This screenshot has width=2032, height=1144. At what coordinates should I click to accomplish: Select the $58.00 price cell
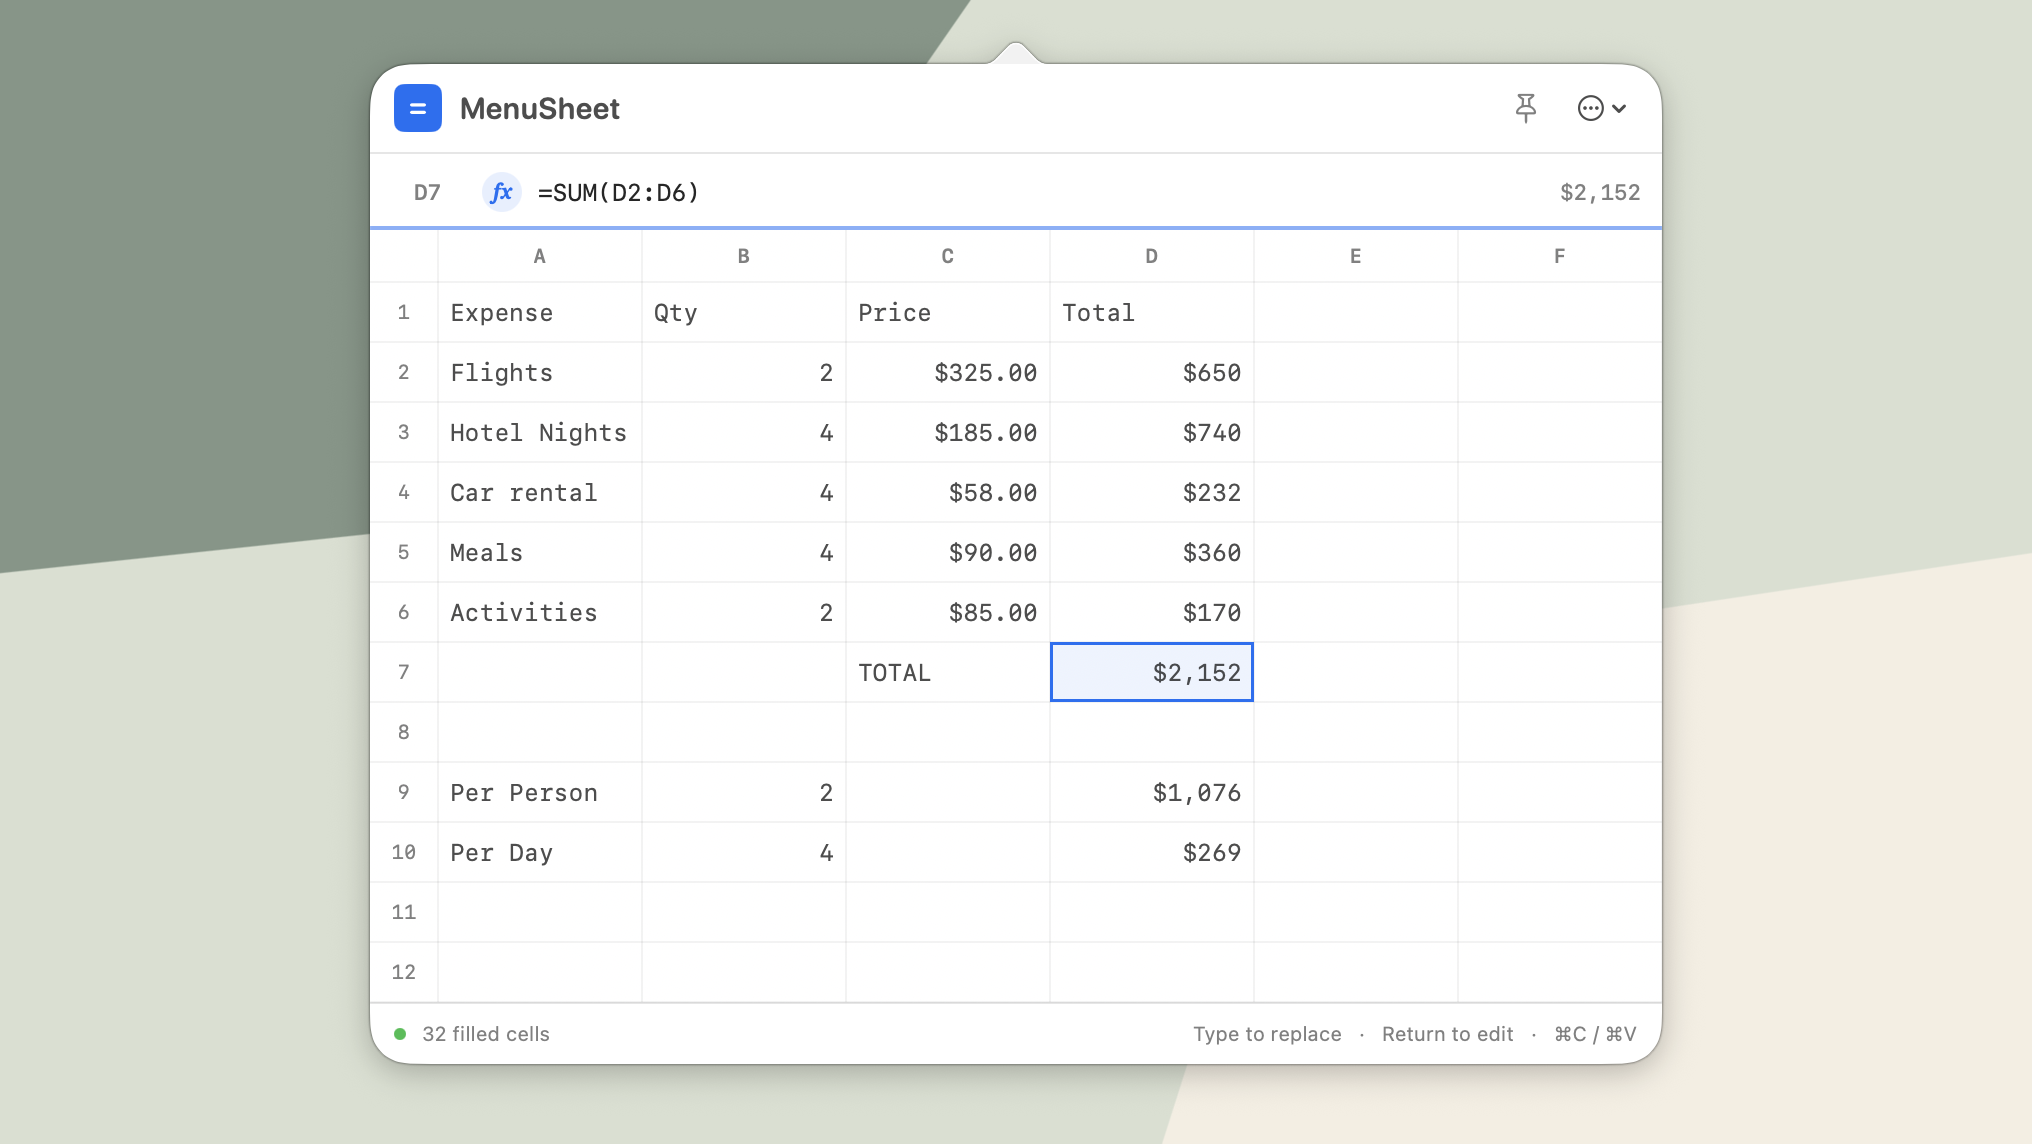tap(948, 492)
